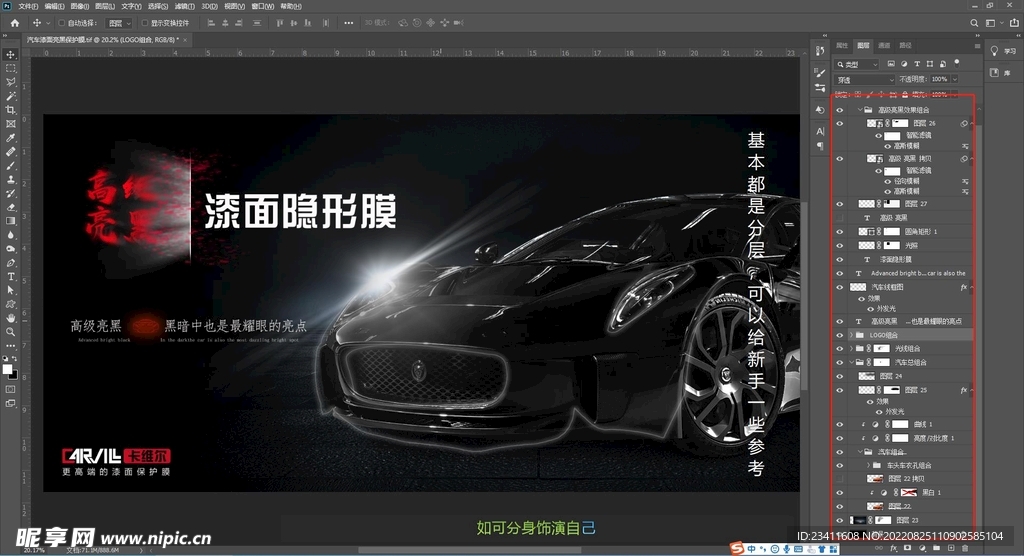Select the Hand tool
This screenshot has width=1024, height=556.
pos(11,317)
